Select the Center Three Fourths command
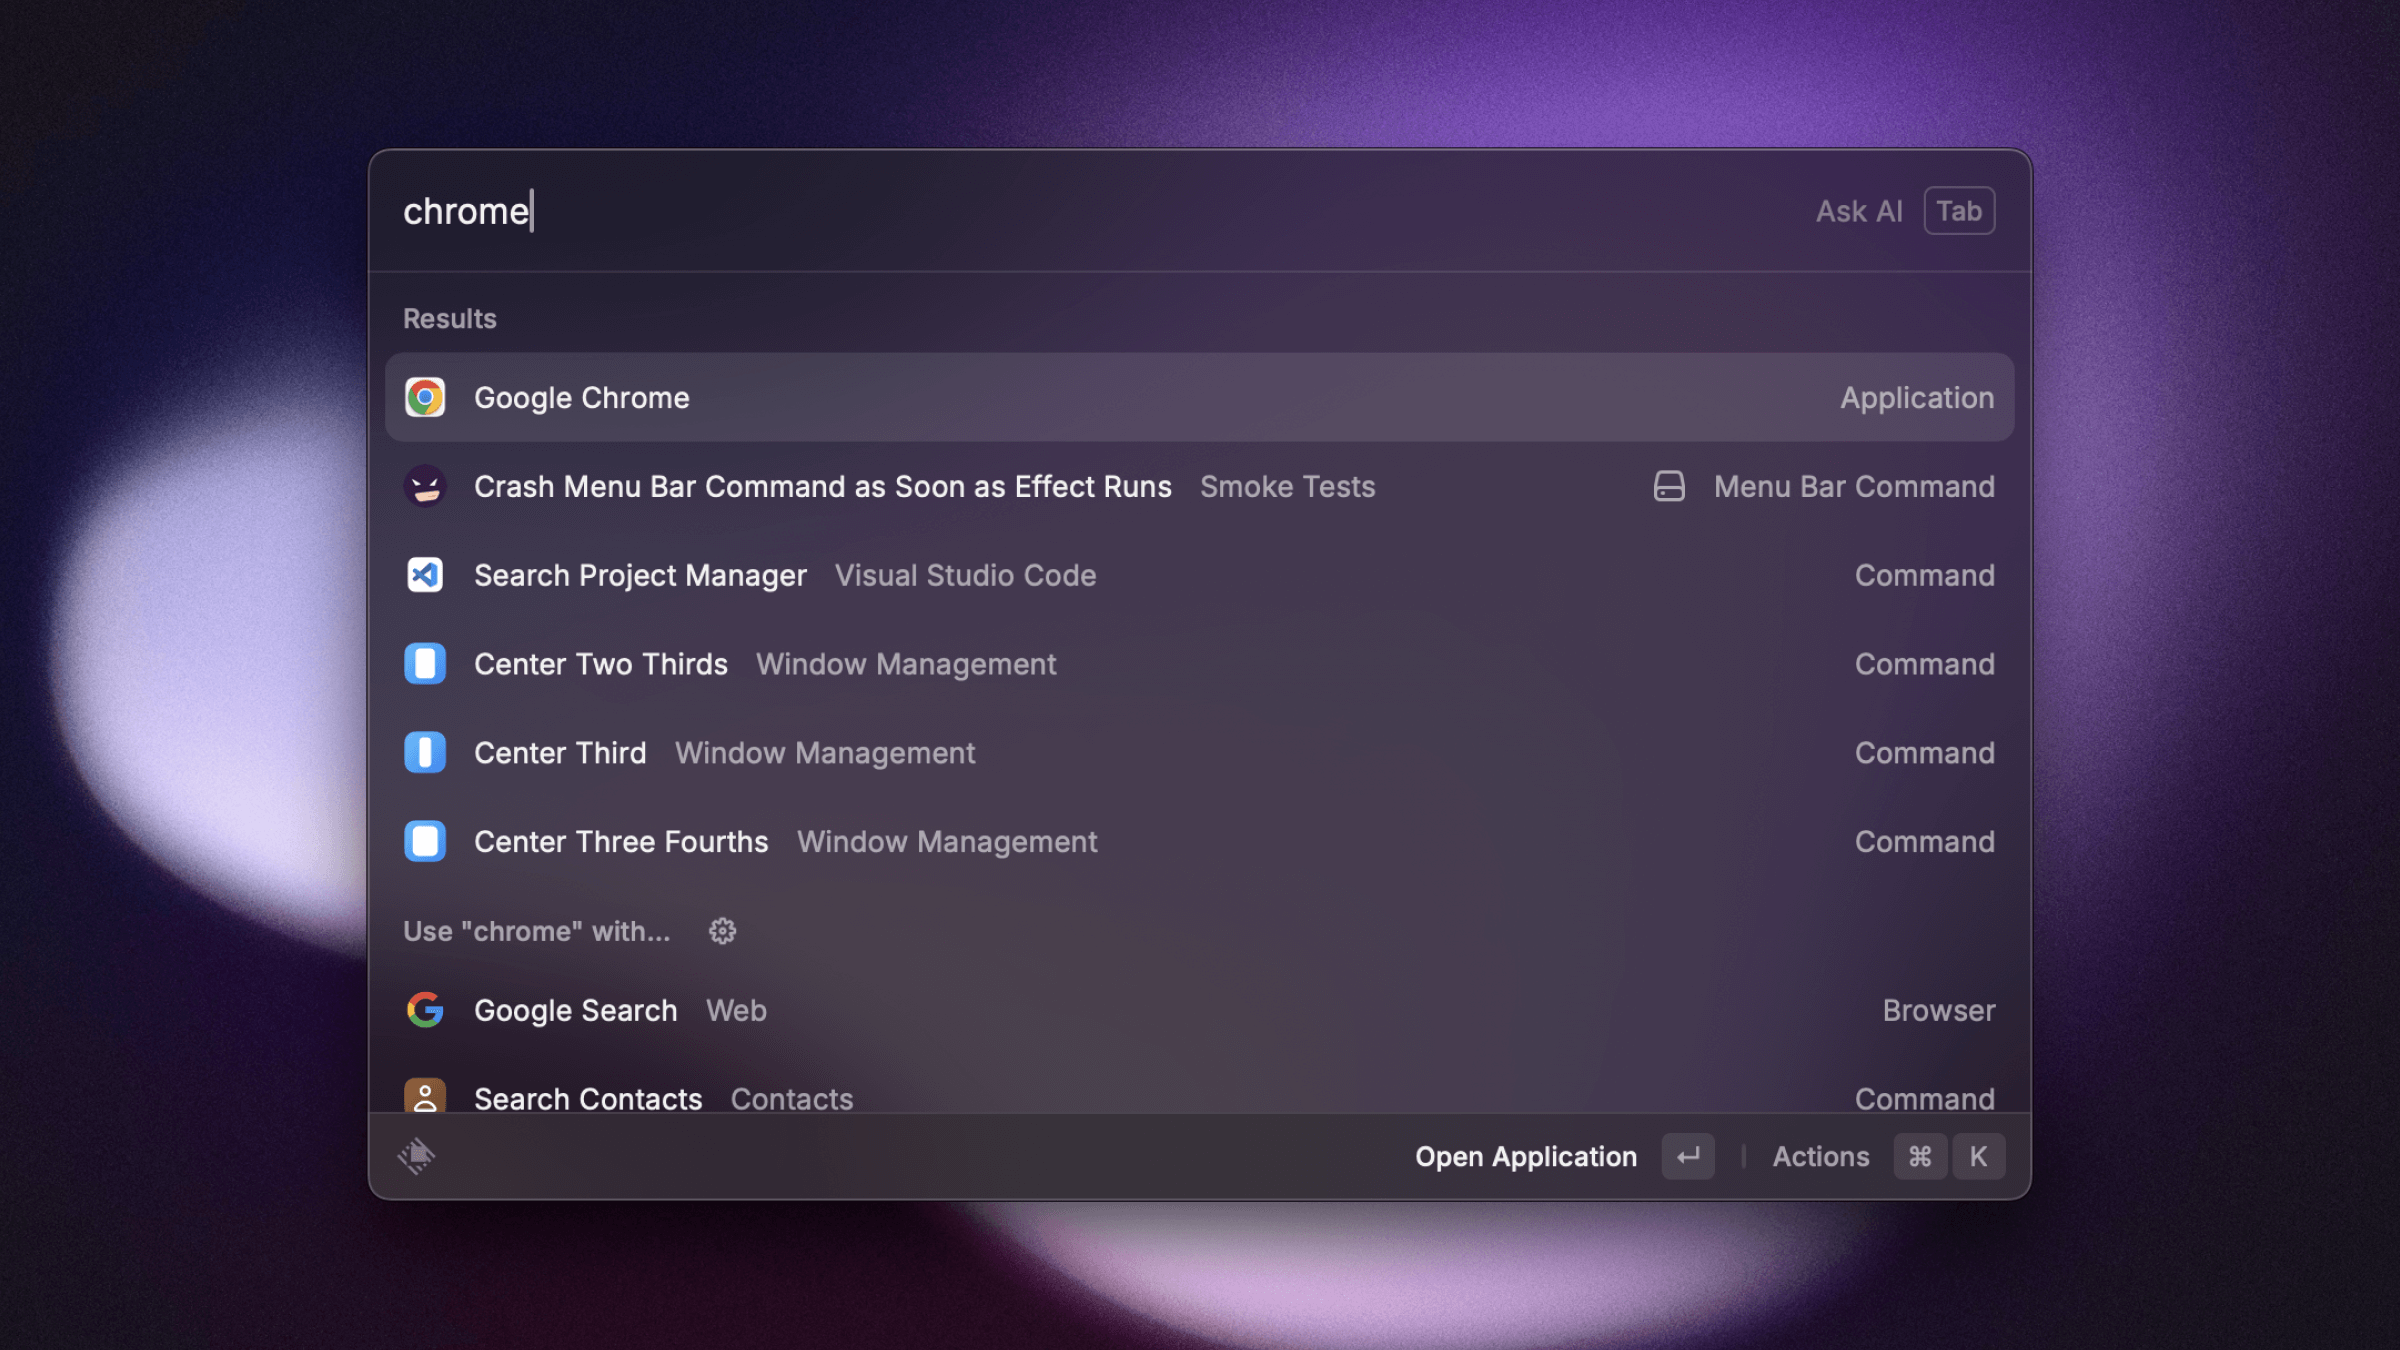The image size is (2400, 1350). (x=1199, y=842)
